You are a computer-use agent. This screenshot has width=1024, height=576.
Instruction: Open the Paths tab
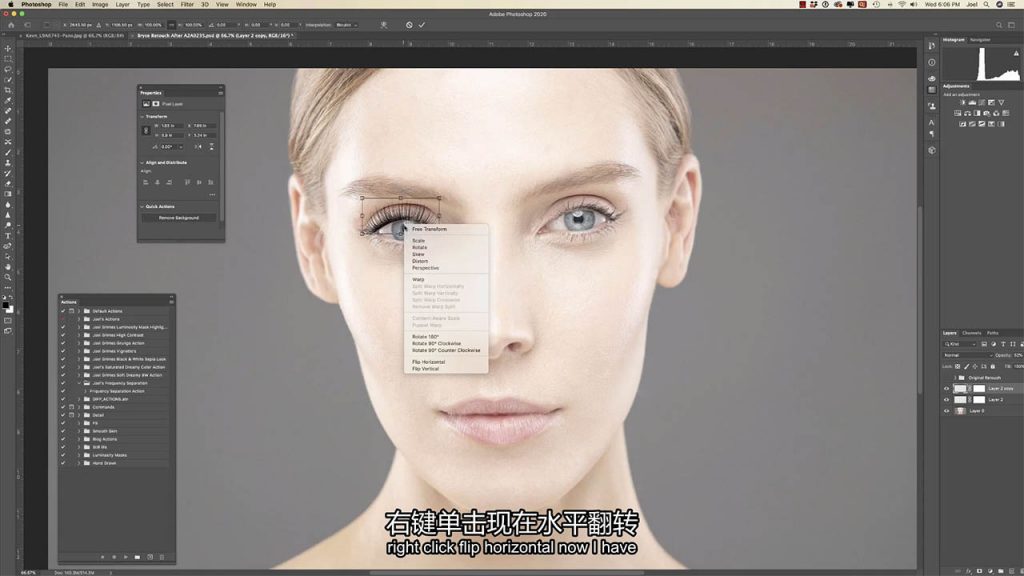[x=993, y=333]
